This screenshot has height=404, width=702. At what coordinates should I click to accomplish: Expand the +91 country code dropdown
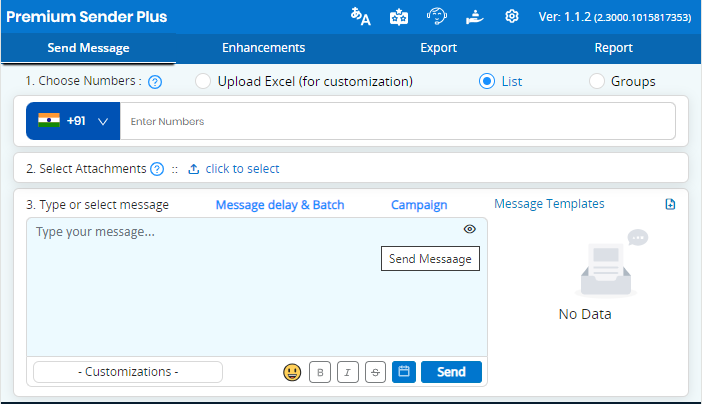point(73,121)
